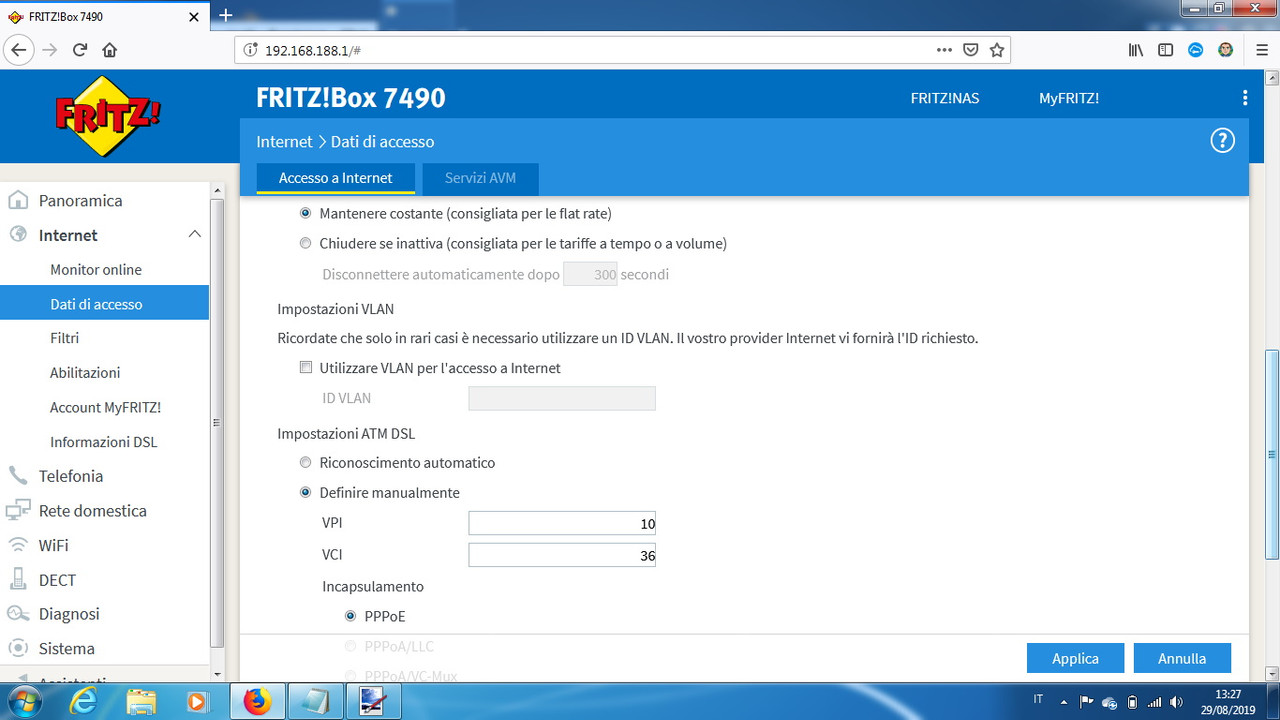The image size is (1280, 720).
Task: Open the three-dot menu in FRITZ!Box header
Action: (1245, 98)
